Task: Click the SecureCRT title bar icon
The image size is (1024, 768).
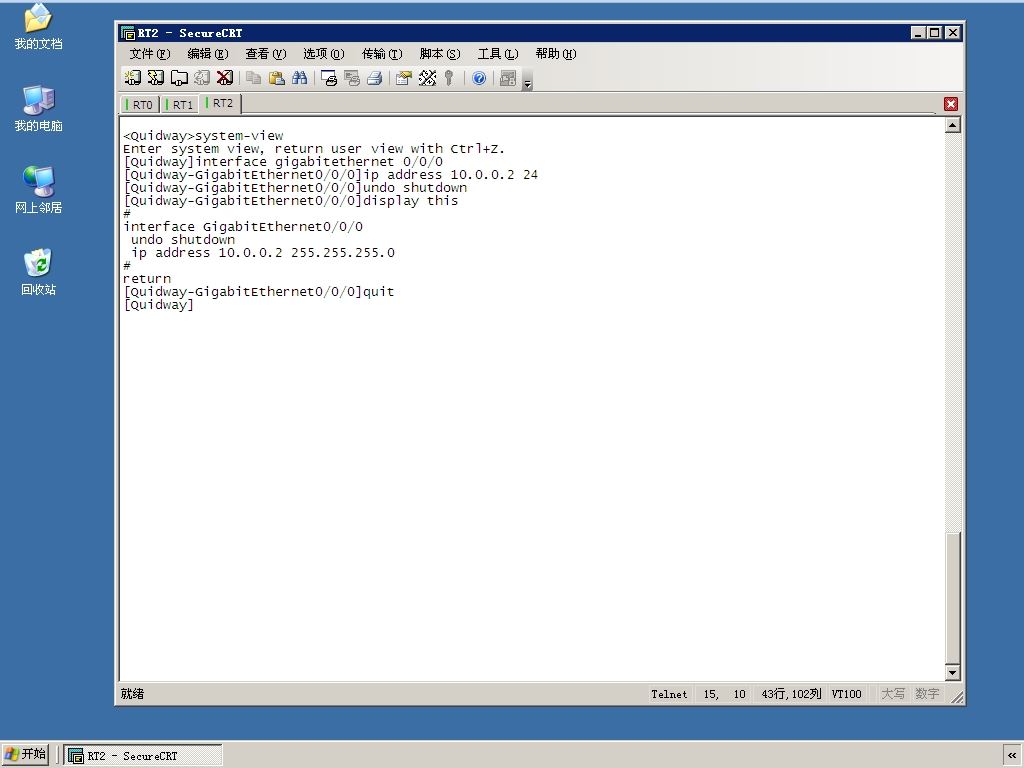Action: [128, 33]
